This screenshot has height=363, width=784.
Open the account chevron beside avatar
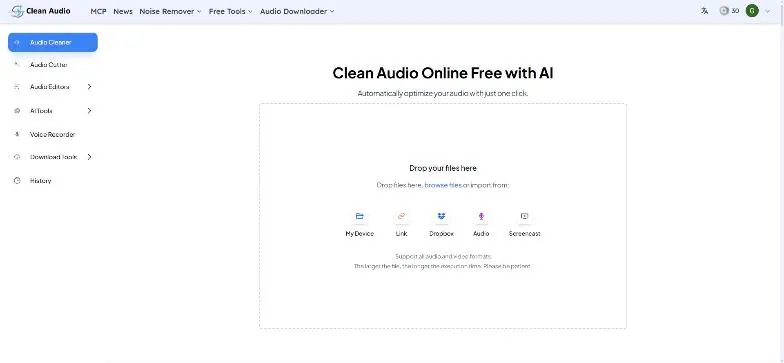coord(768,11)
